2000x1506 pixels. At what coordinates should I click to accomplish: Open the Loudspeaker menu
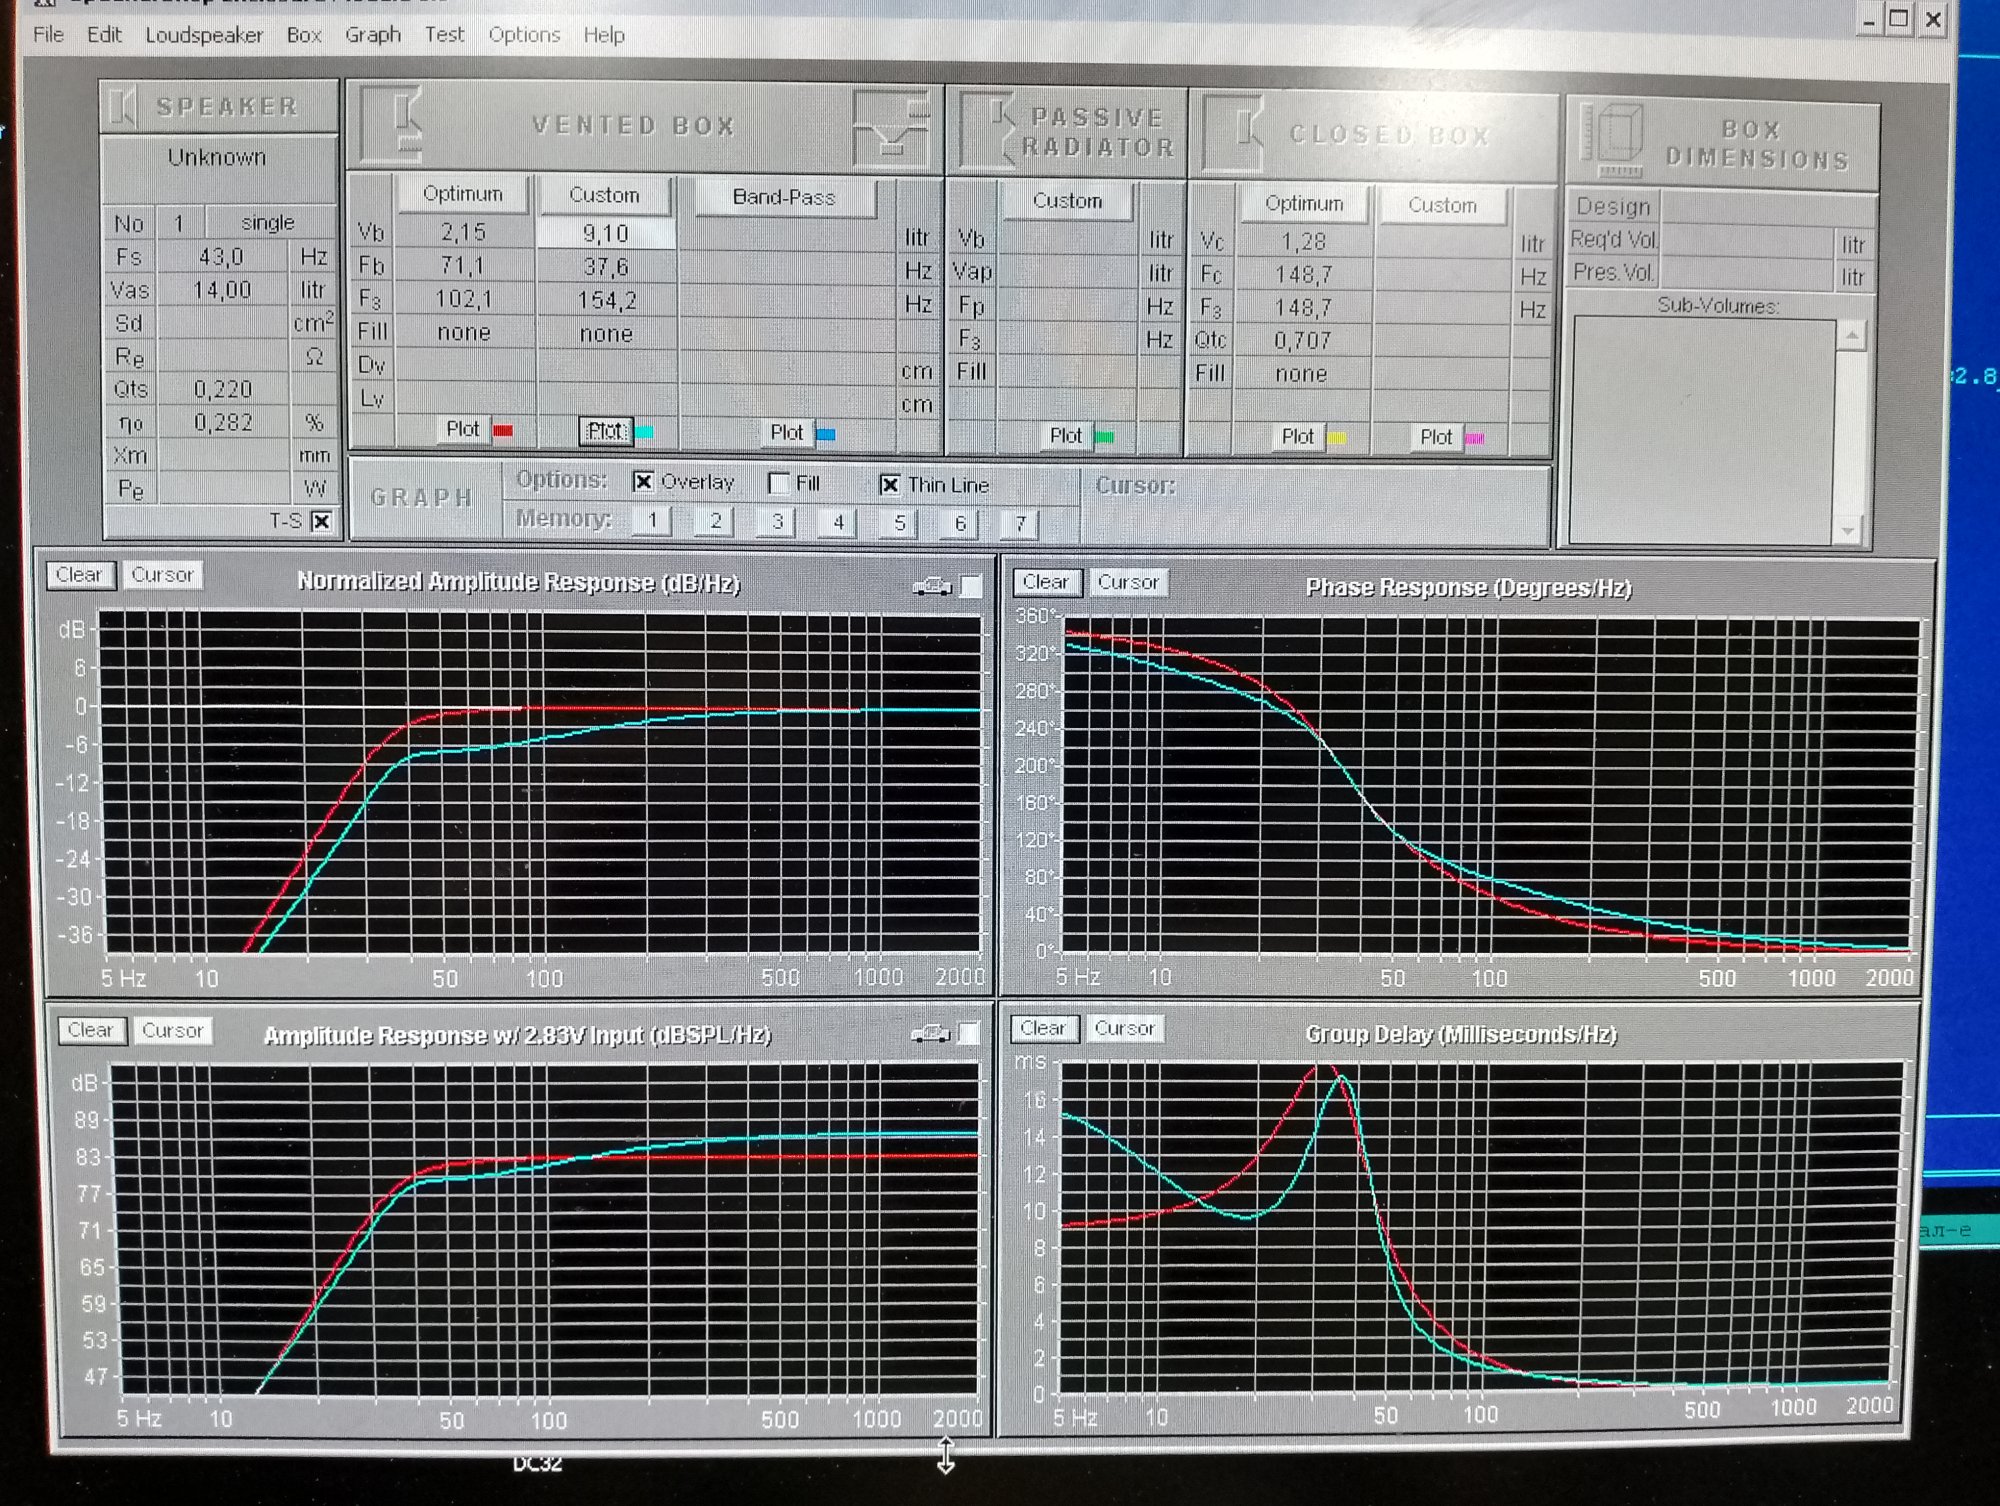(x=204, y=35)
